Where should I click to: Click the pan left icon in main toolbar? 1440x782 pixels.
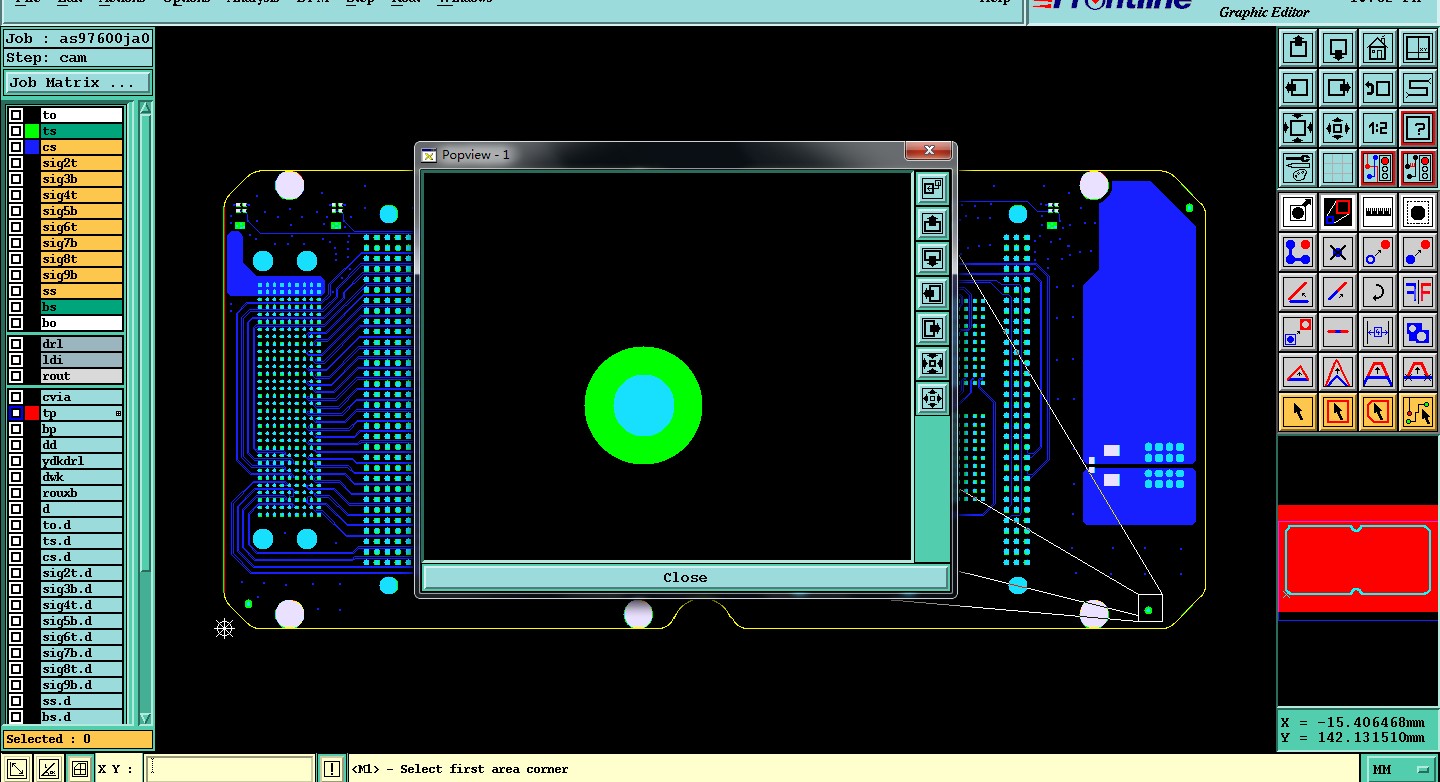(x=1298, y=87)
